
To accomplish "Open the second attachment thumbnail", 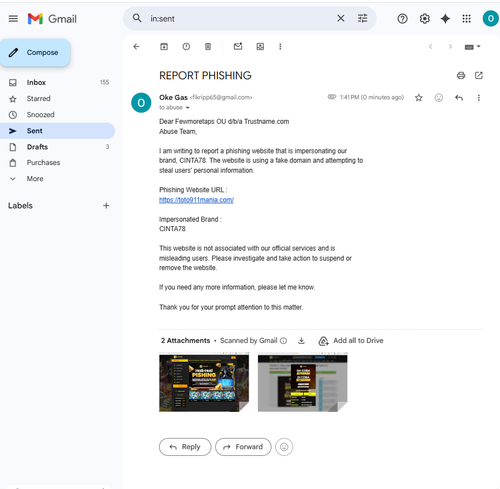I will click(x=302, y=383).
